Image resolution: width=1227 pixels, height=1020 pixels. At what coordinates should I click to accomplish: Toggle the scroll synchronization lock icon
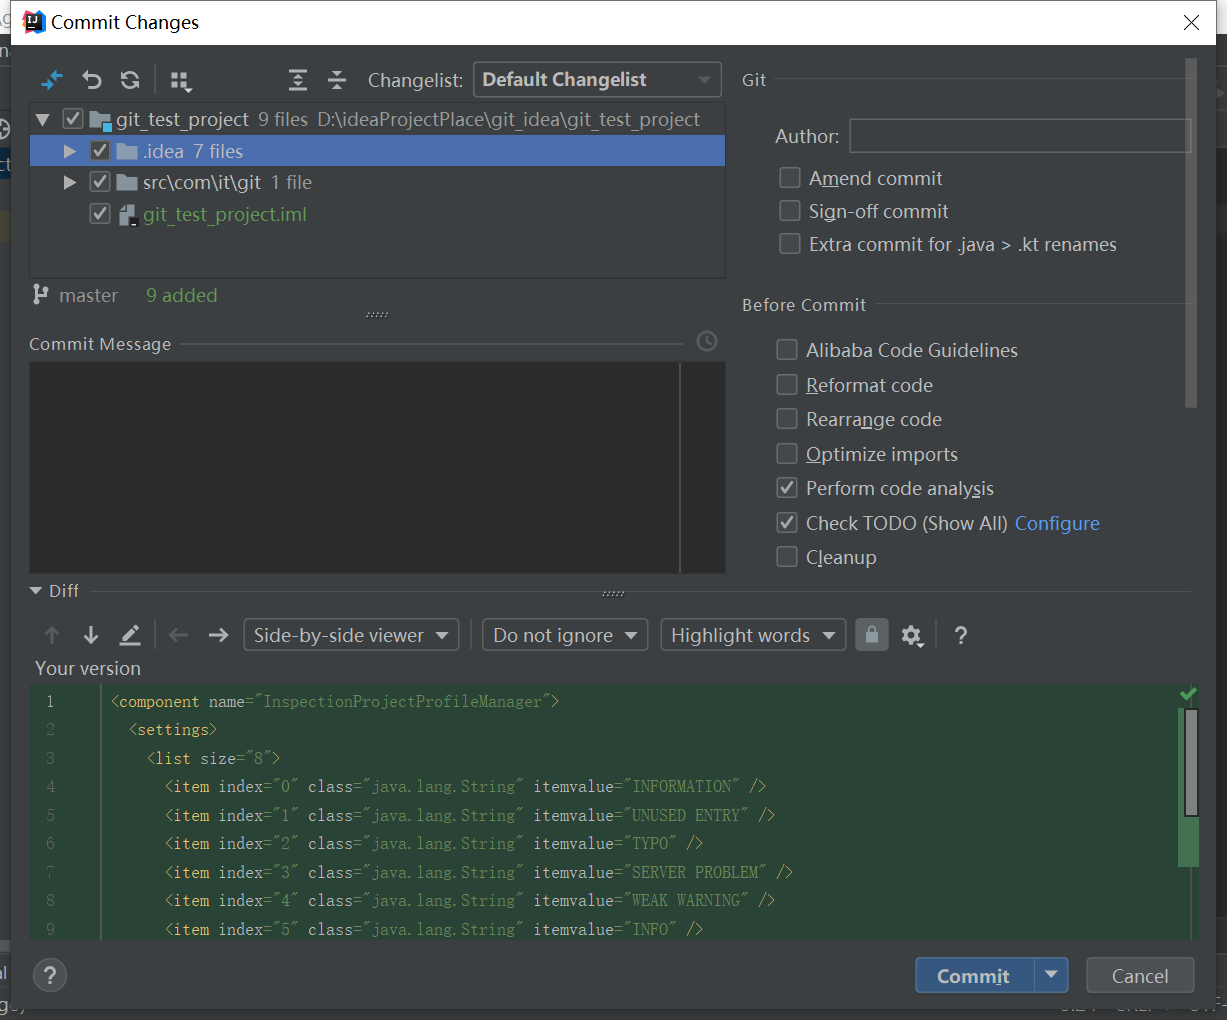point(872,635)
